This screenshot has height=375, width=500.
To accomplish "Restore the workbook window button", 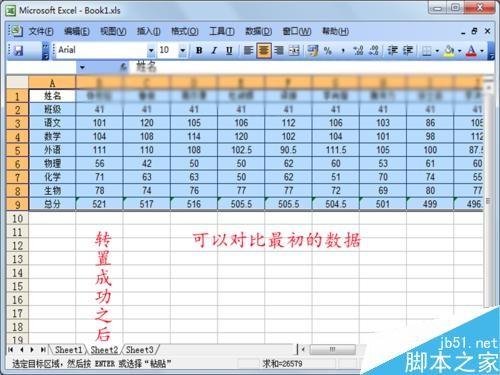I will (474, 31).
